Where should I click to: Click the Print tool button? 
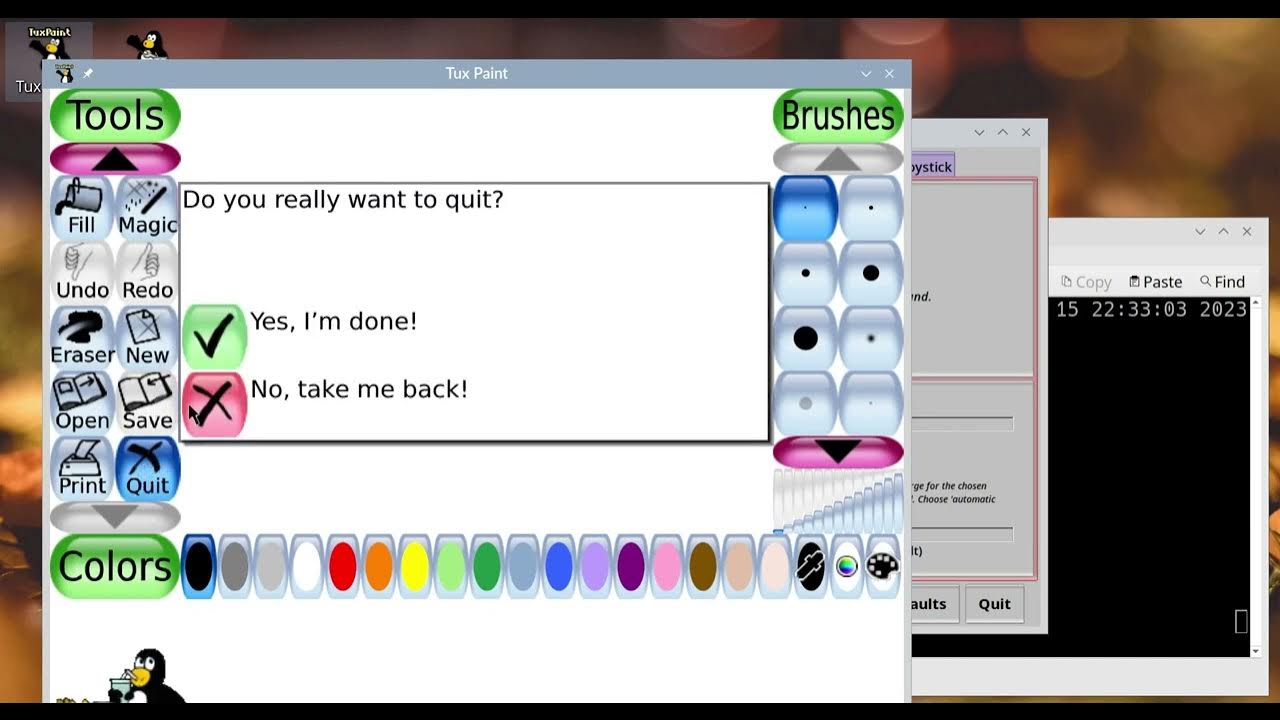point(82,468)
